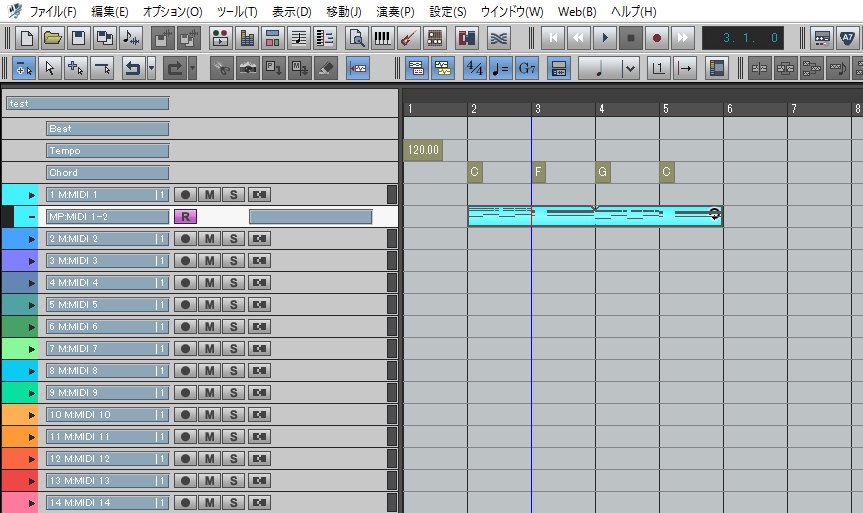Mute the MIDI 5 track
The width and height of the screenshot is (863, 513).
(210, 304)
